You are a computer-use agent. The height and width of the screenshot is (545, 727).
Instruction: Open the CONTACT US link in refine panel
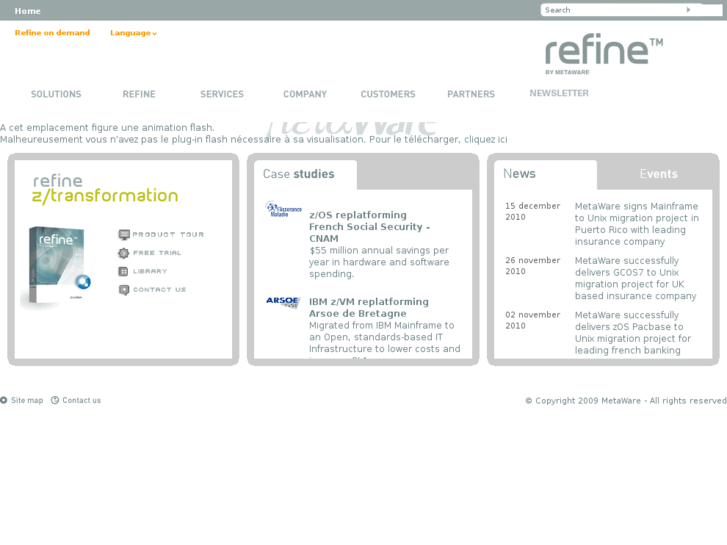[159, 289]
